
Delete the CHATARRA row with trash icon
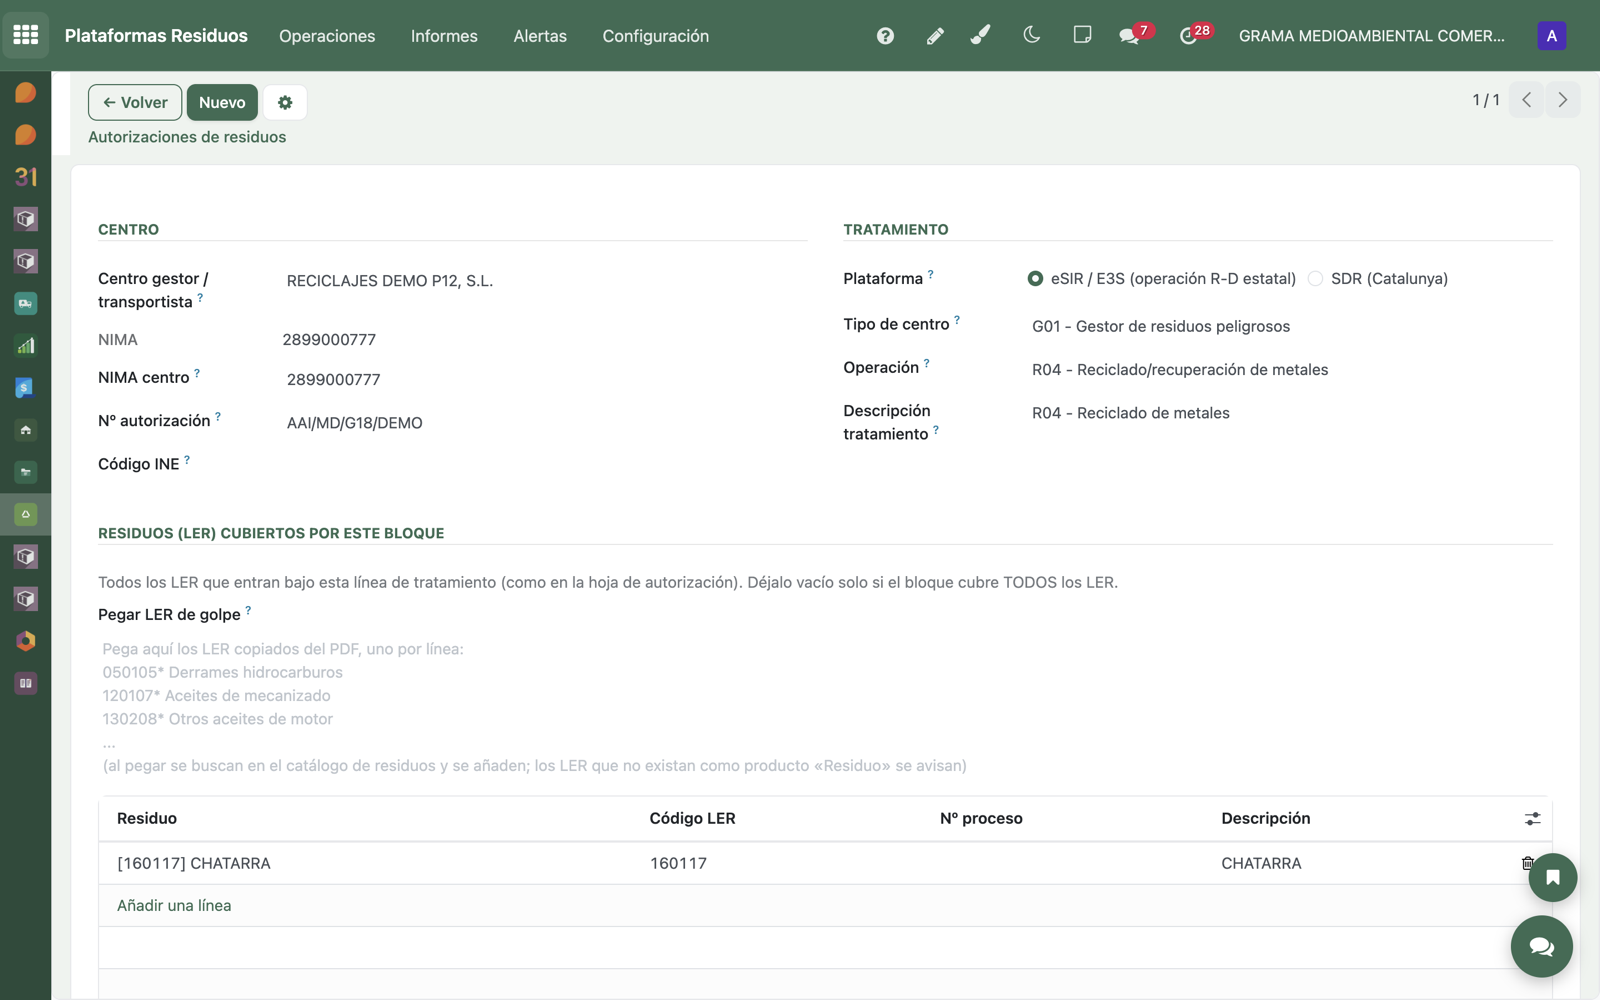(x=1527, y=863)
